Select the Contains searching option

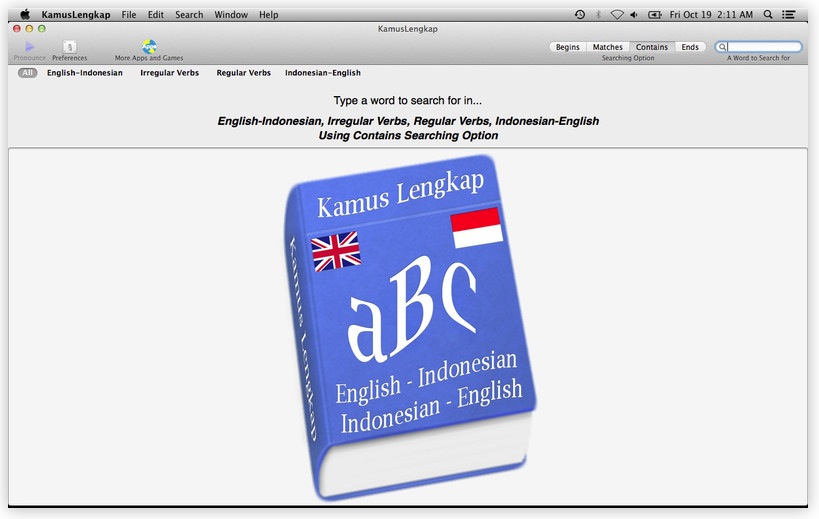(x=652, y=47)
